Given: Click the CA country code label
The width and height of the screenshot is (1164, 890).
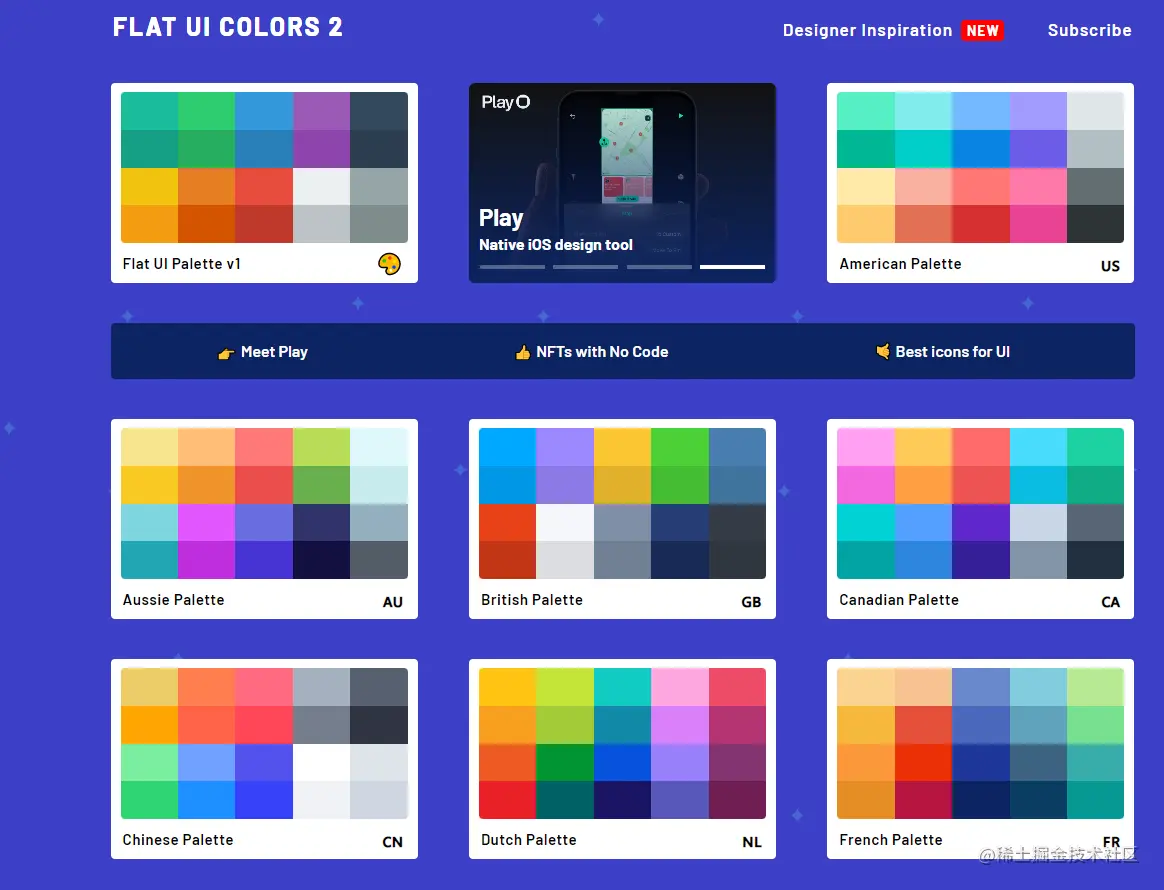Looking at the screenshot, I should (x=1110, y=602).
